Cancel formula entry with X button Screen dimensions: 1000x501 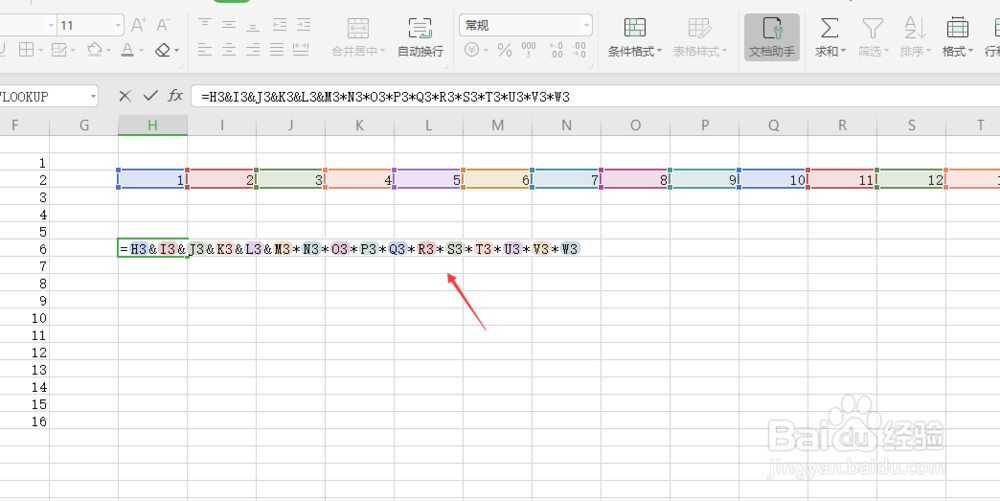125,96
